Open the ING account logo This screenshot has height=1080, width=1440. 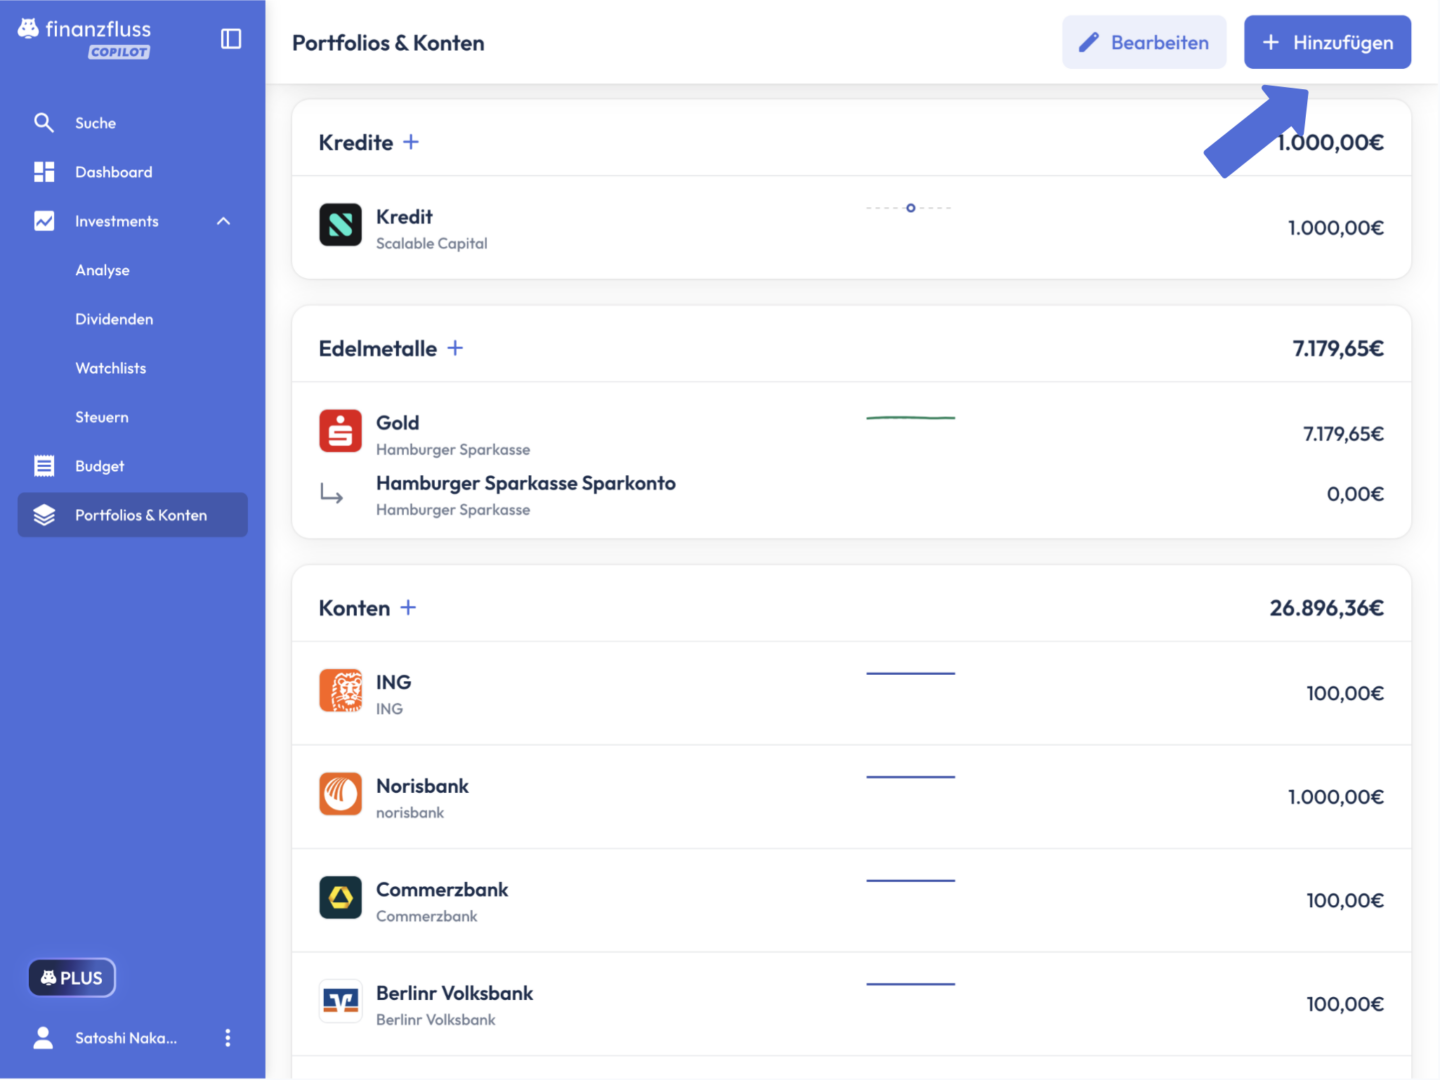(x=340, y=691)
